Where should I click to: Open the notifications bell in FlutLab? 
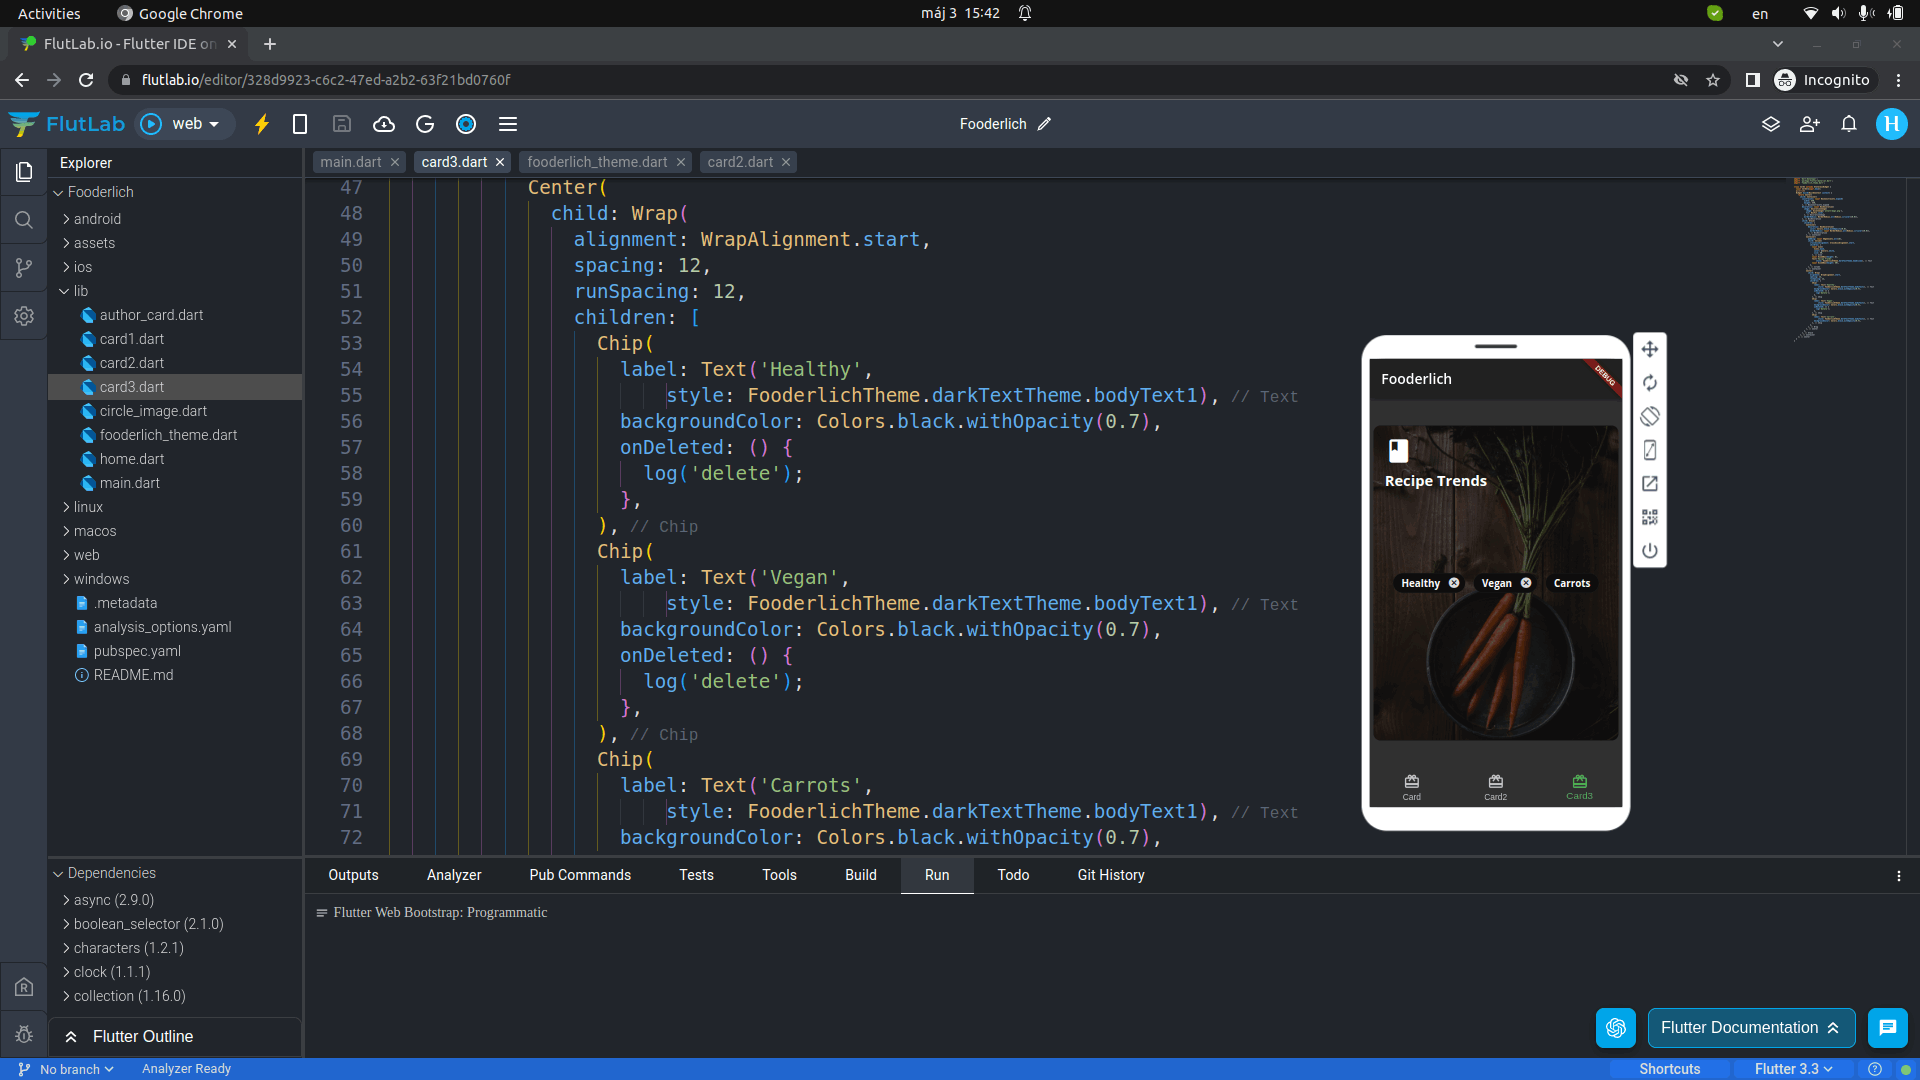pos(1849,124)
